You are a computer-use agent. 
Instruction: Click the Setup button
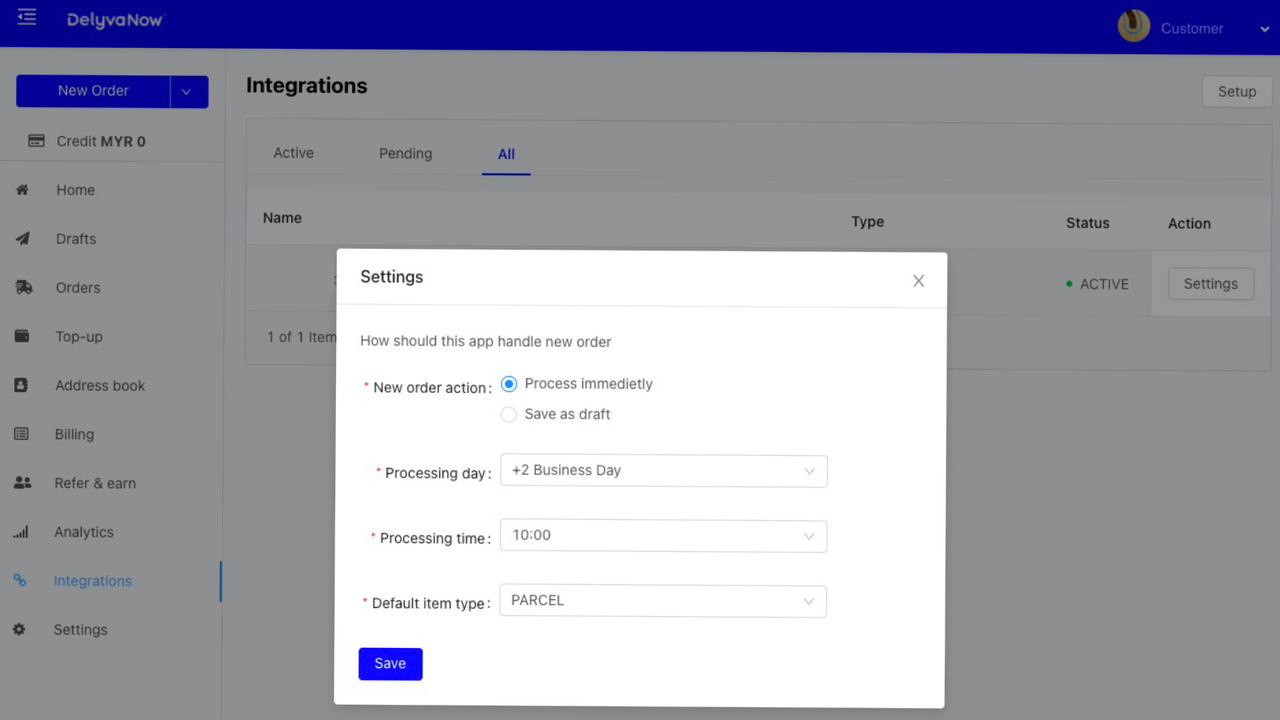[x=1237, y=91]
